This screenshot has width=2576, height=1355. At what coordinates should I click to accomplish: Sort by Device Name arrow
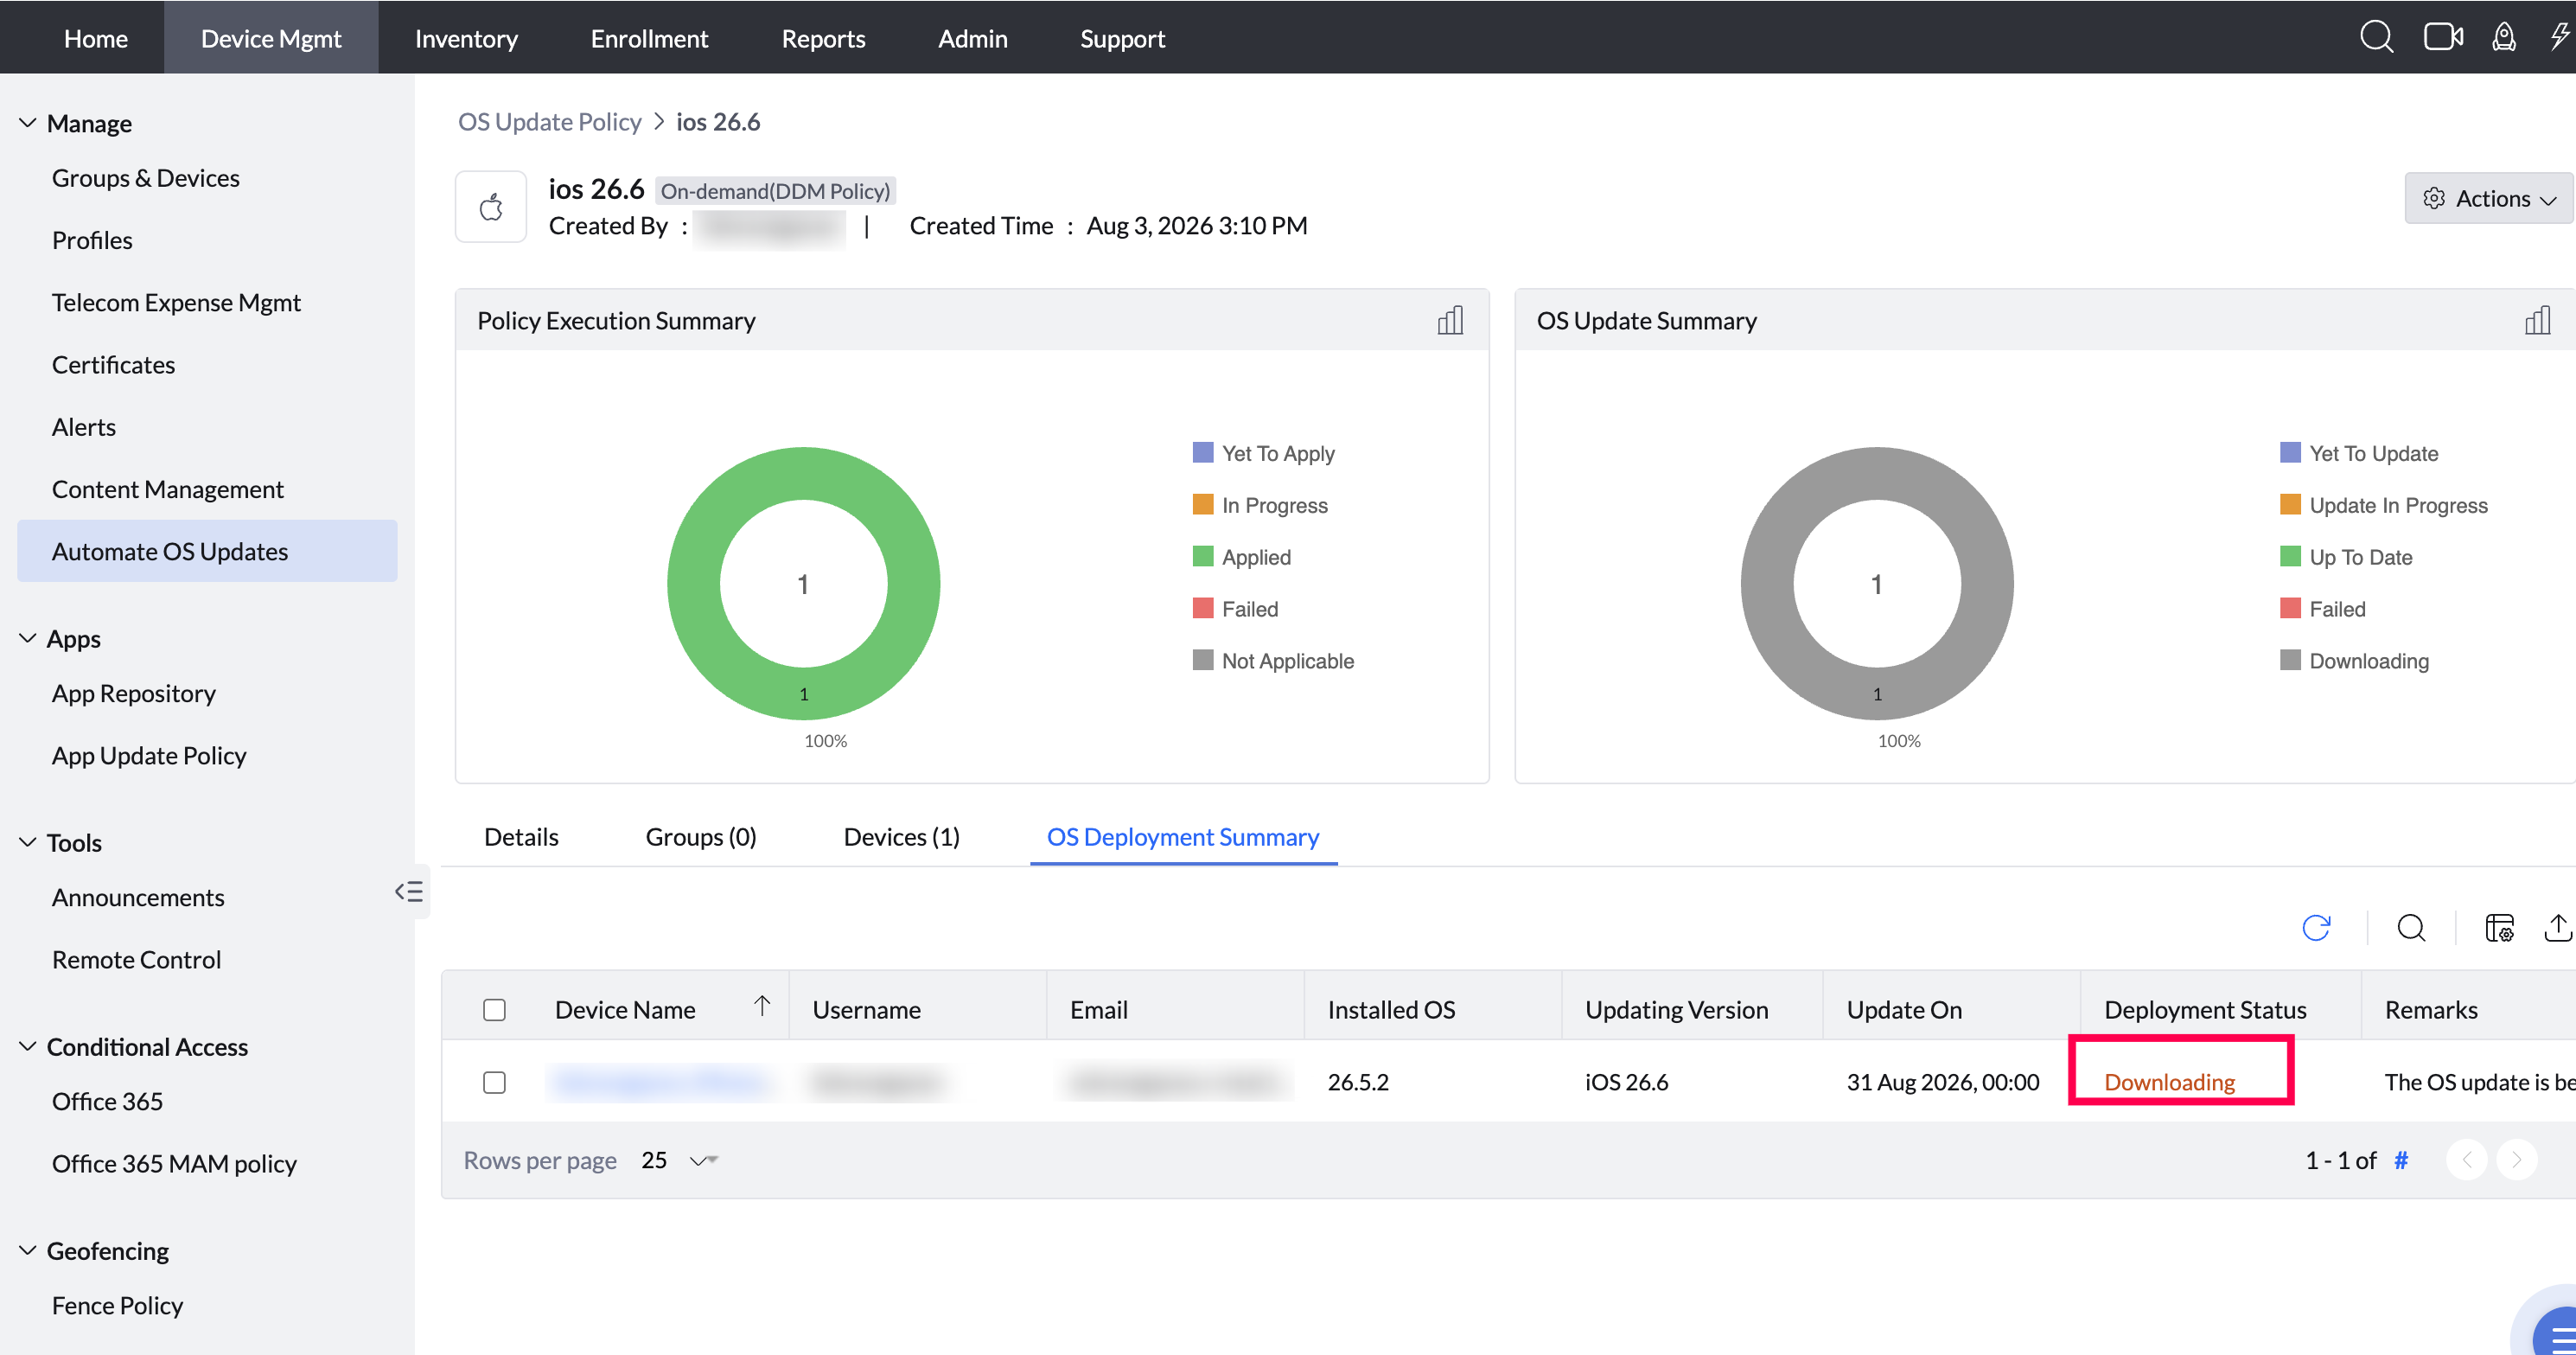pyautogui.click(x=762, y=1006)
